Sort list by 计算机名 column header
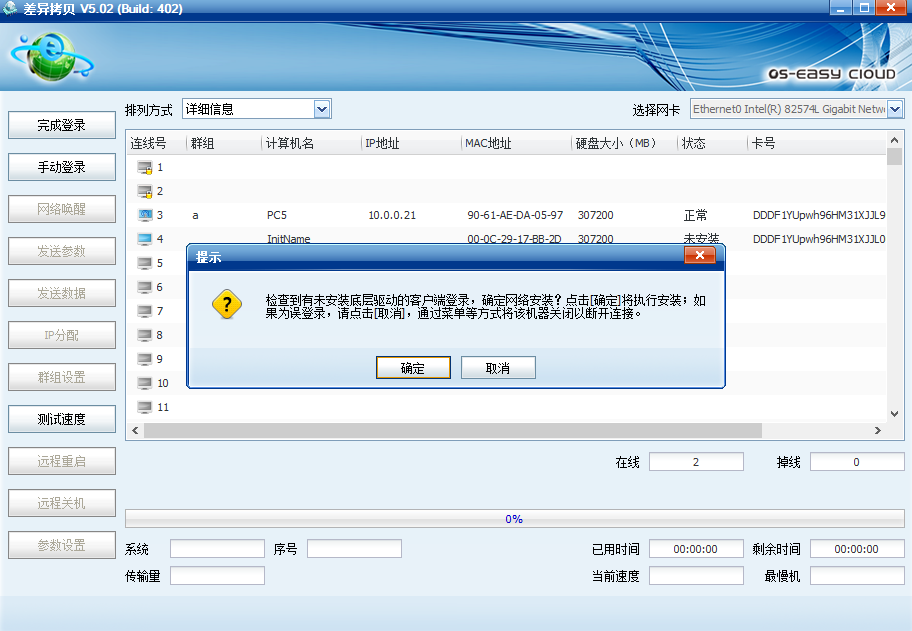Screen dimensions: 912x631 (290, 143)
